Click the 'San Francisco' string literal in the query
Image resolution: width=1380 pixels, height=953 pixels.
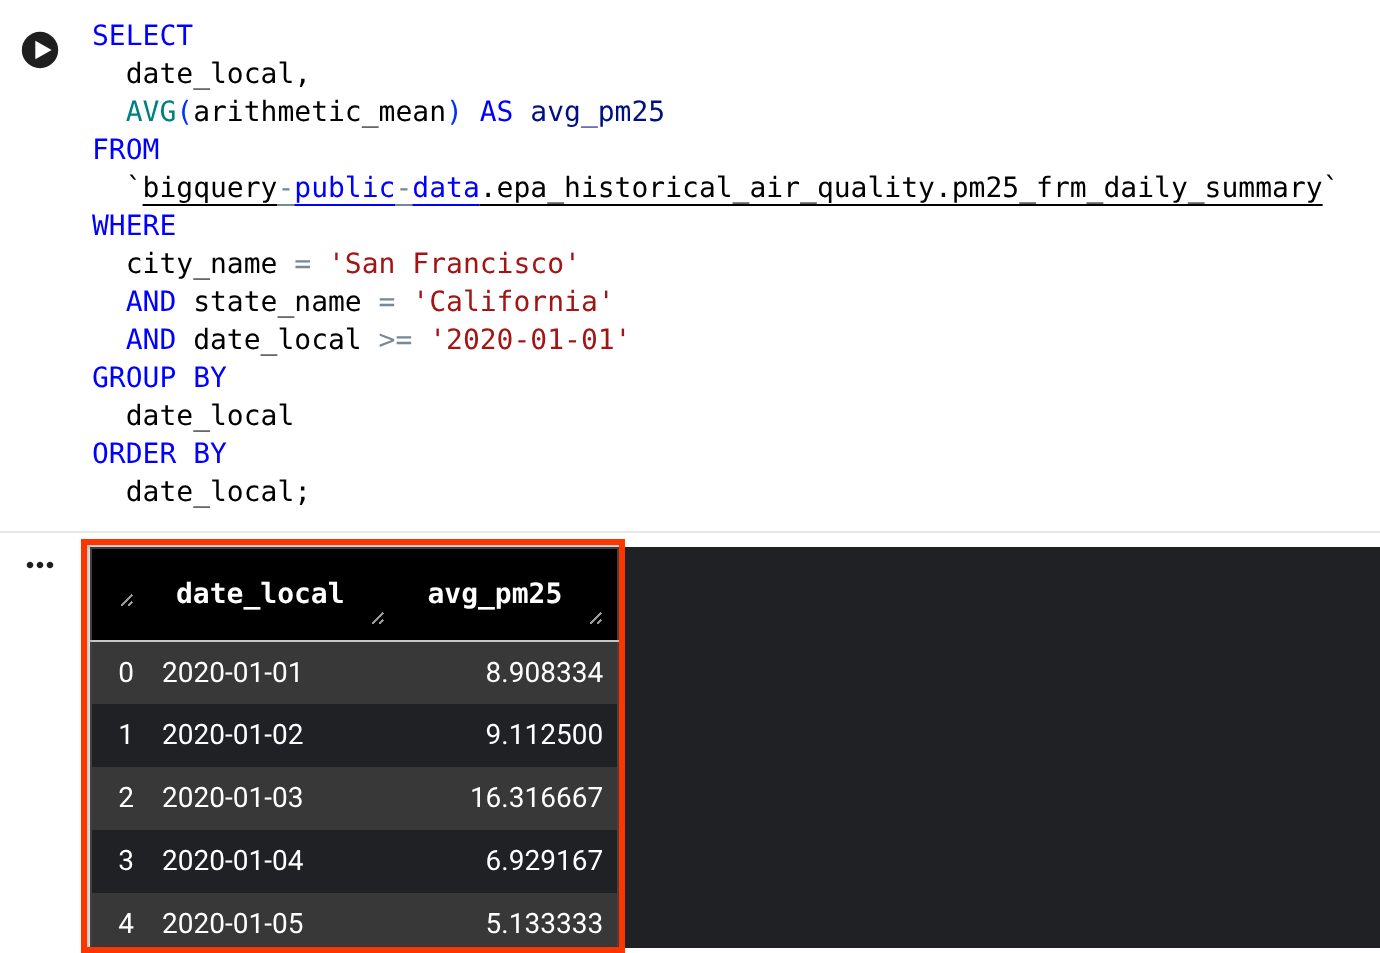456,263
